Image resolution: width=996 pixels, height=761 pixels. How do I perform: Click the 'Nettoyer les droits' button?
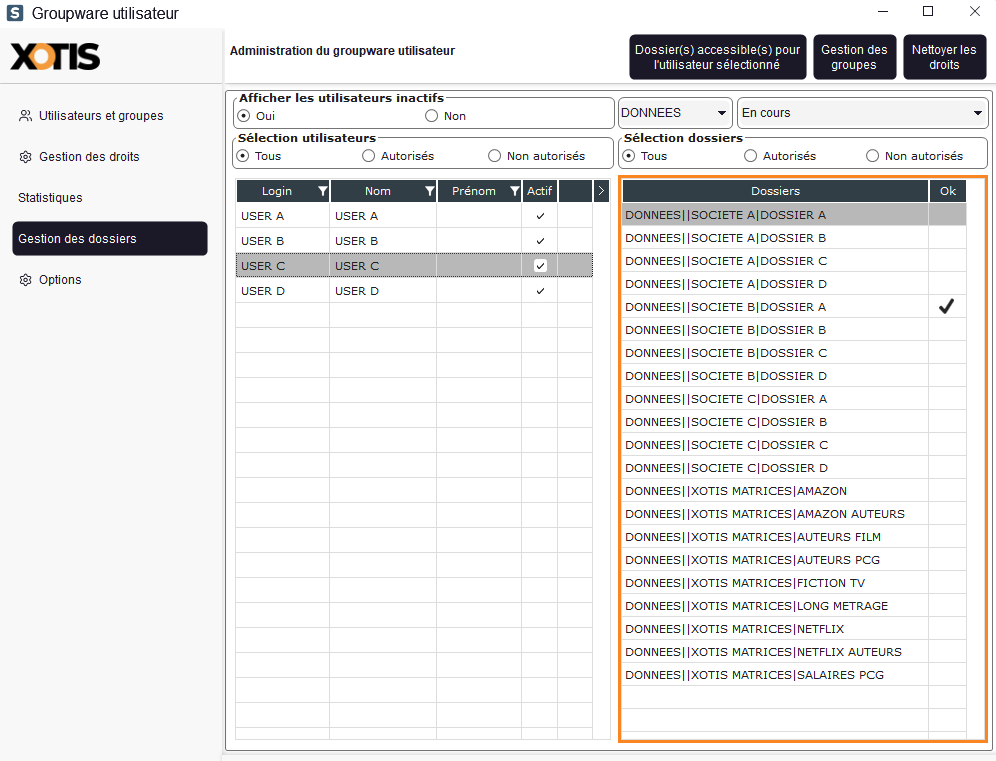pyautogui.click(x=943, y=57)
